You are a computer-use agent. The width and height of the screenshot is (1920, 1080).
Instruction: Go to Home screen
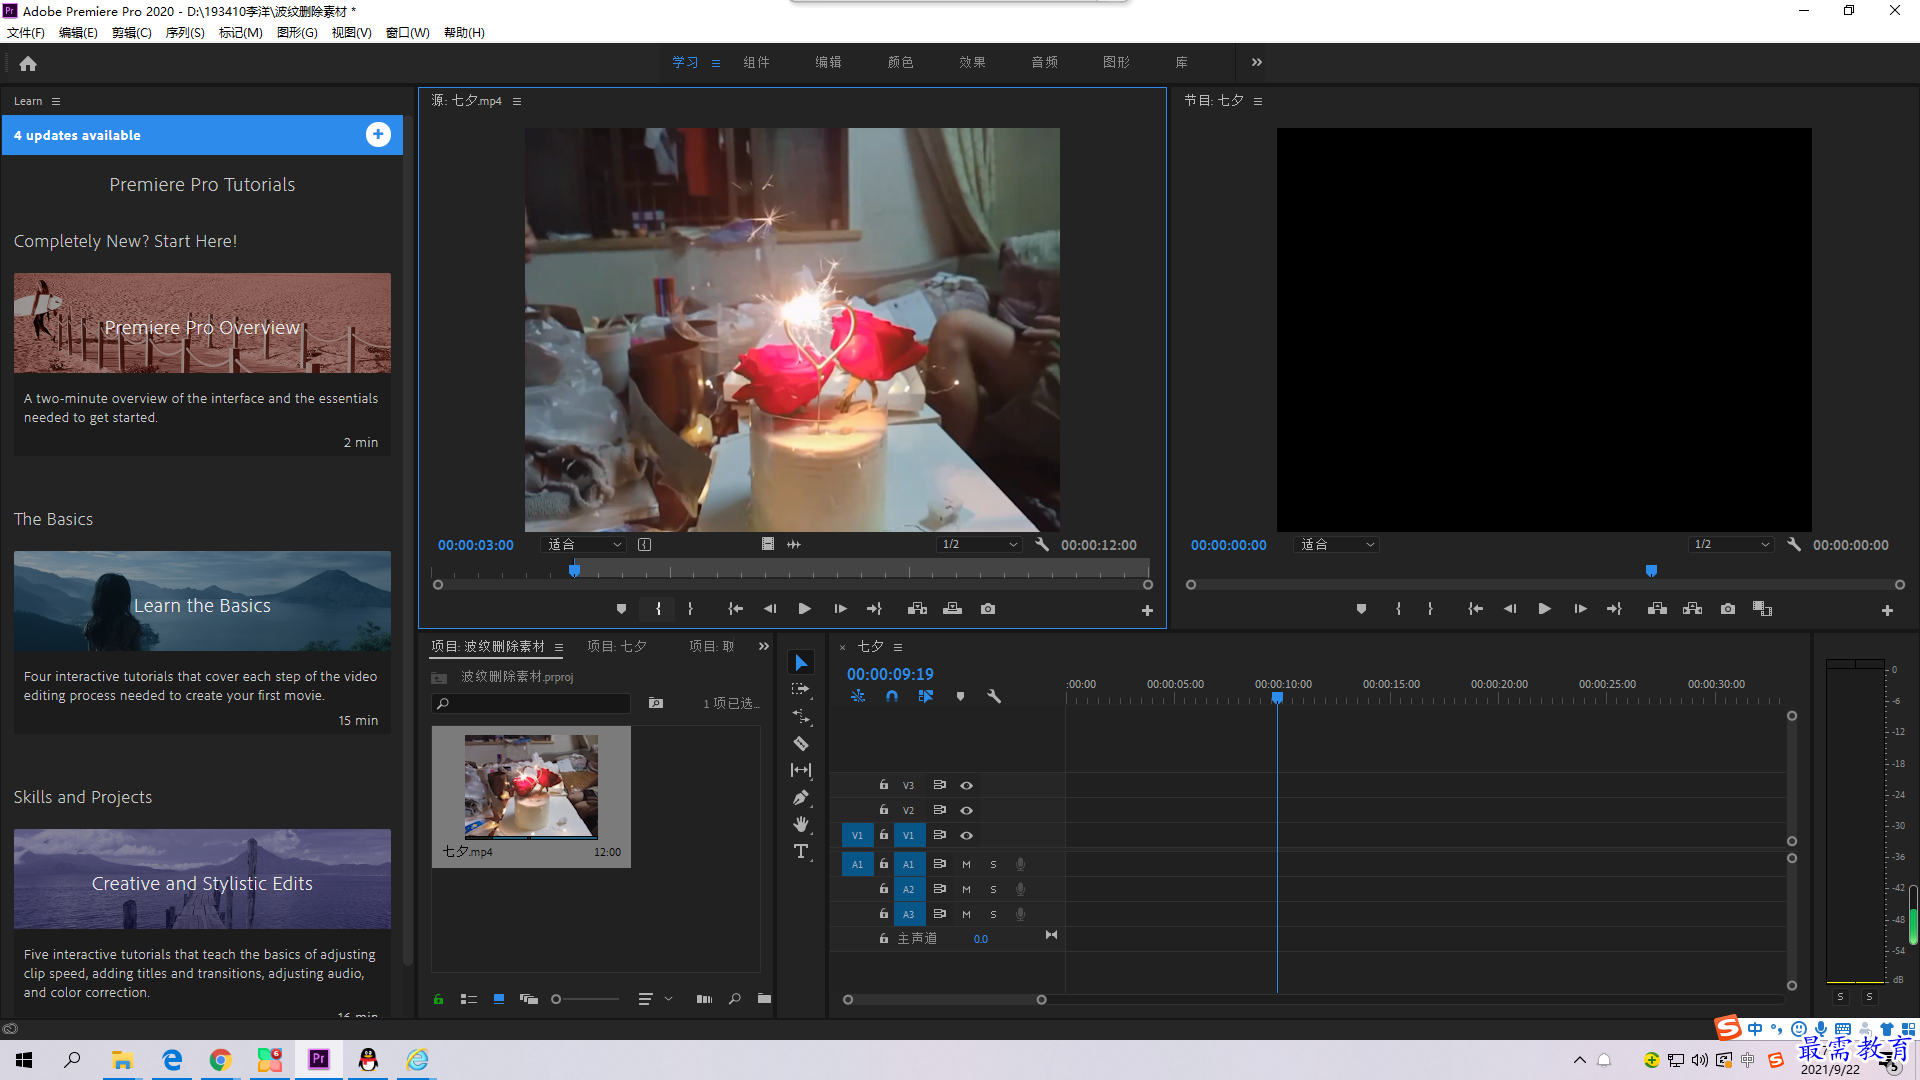28,64
